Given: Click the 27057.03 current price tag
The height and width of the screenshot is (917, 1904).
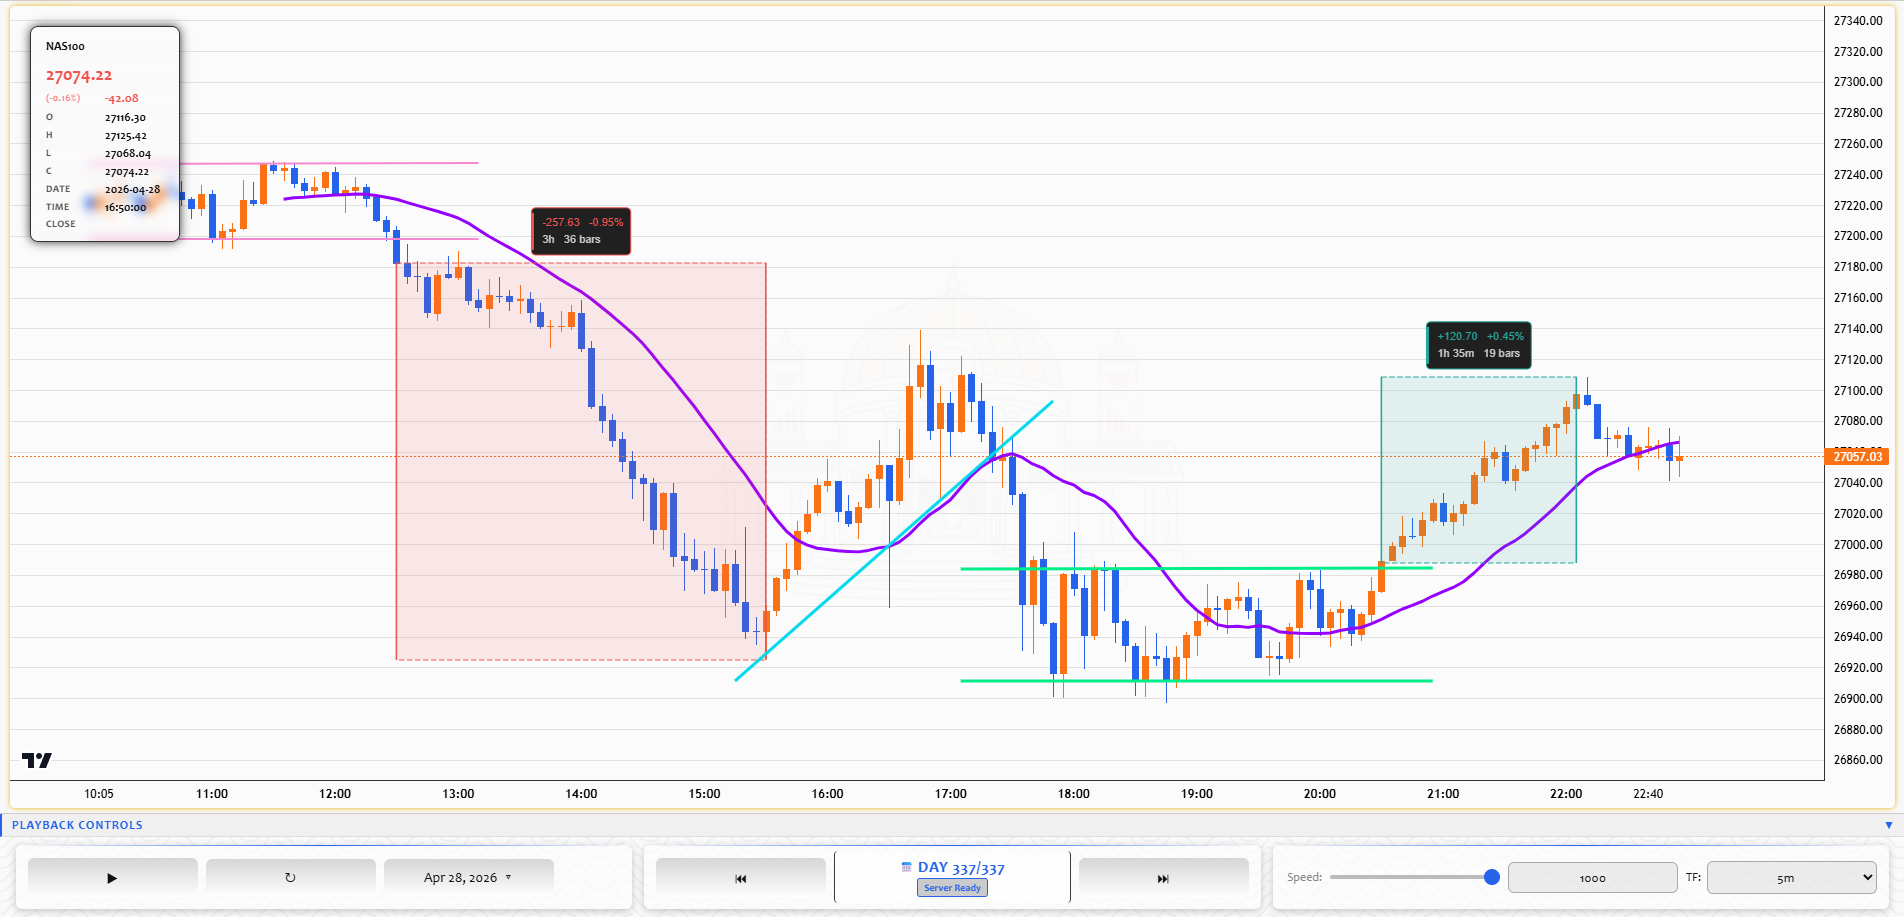Looking at the screenshot, I should [1857, 456].
